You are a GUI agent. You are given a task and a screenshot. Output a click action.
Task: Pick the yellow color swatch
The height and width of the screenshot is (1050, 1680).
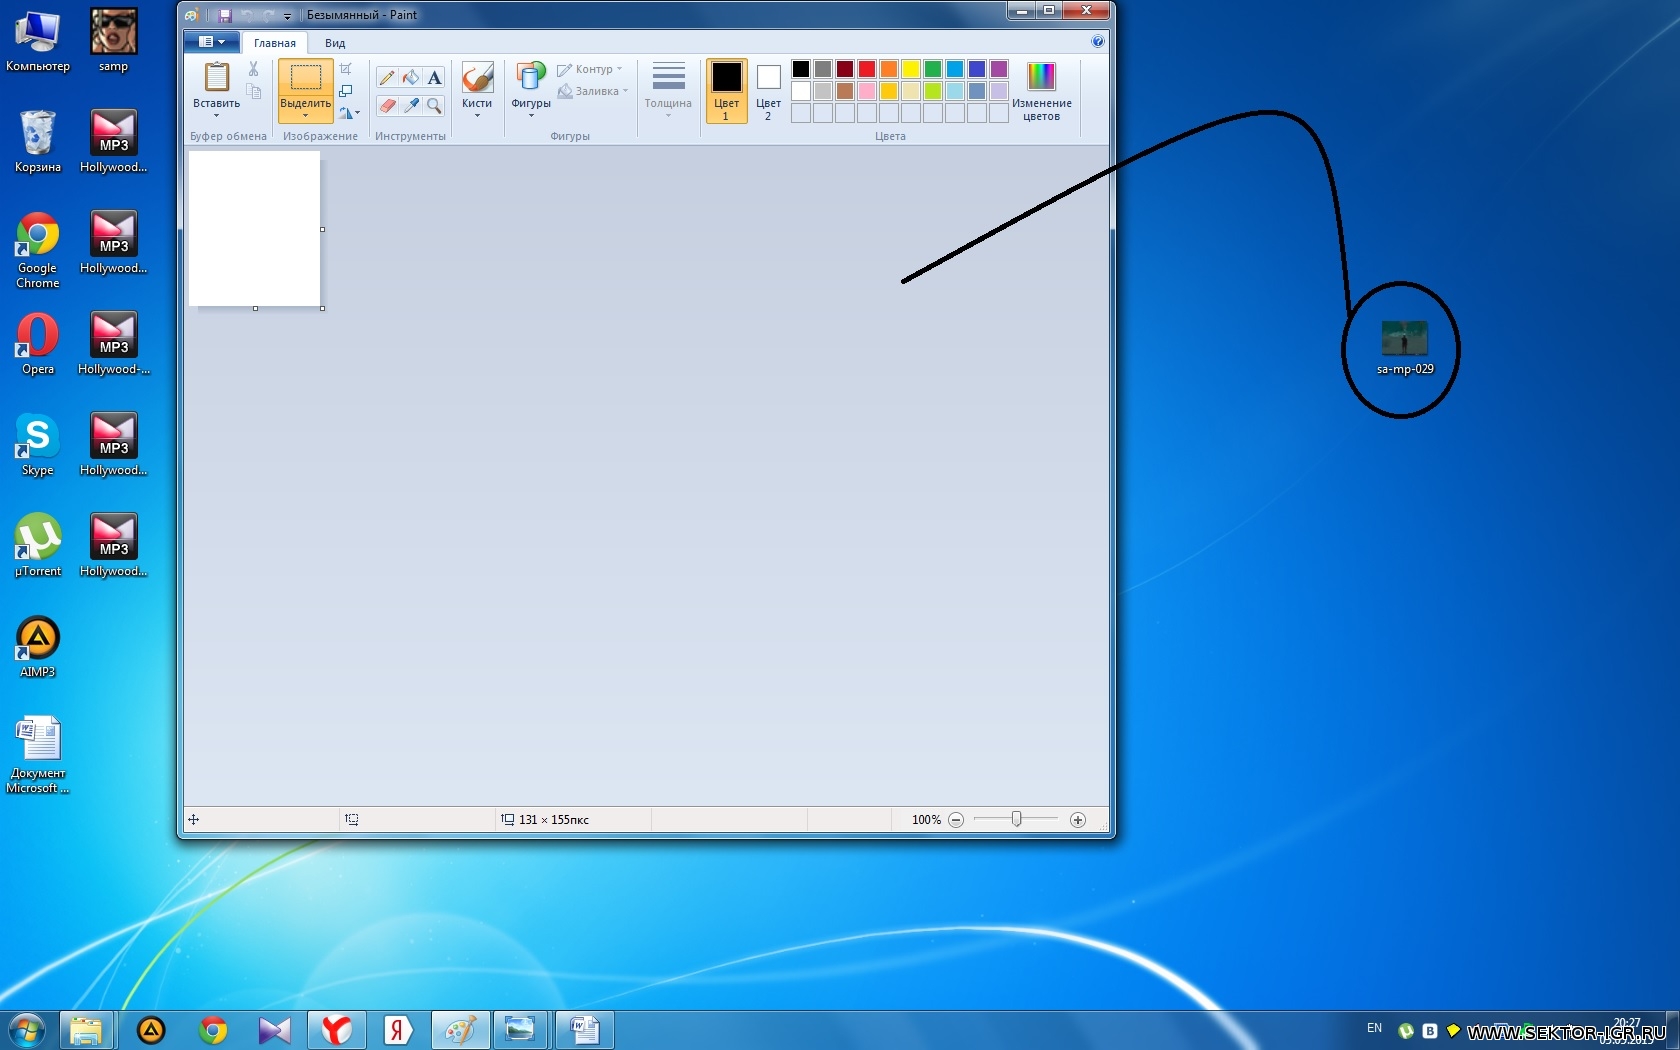point(911,69)
